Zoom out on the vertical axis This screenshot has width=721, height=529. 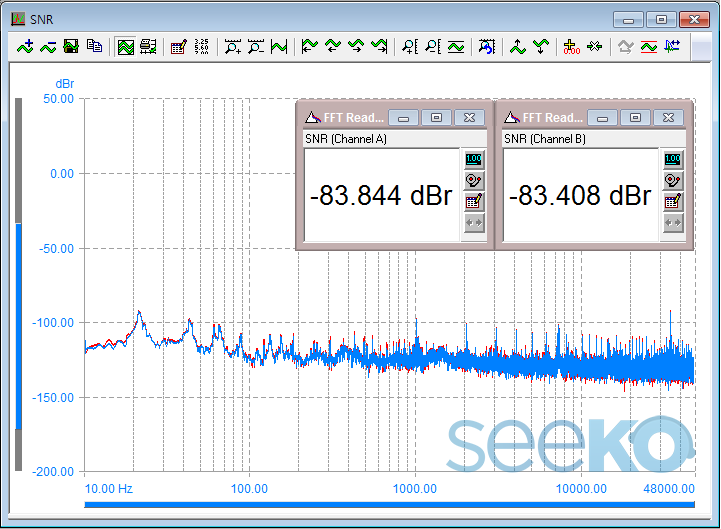433,46
